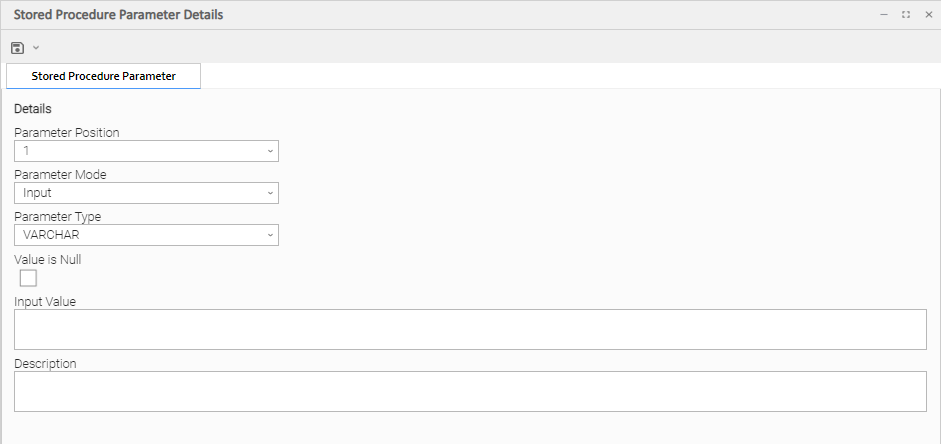Select the Parameter Mode label text

click(60, 174)
